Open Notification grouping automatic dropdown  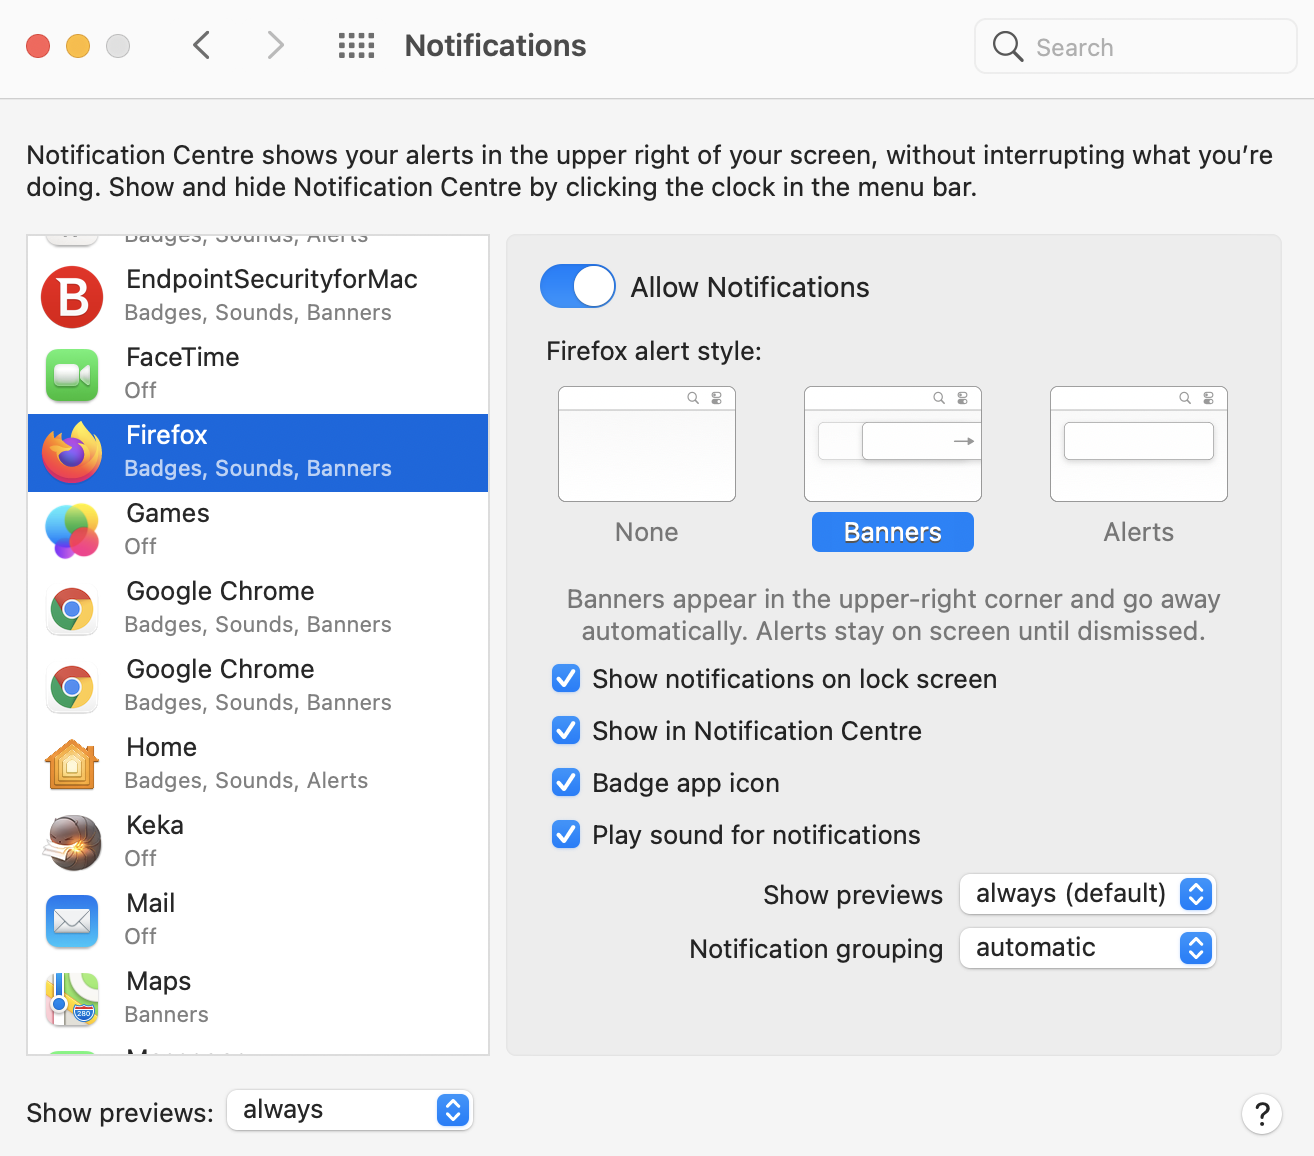pos(1087,948)
